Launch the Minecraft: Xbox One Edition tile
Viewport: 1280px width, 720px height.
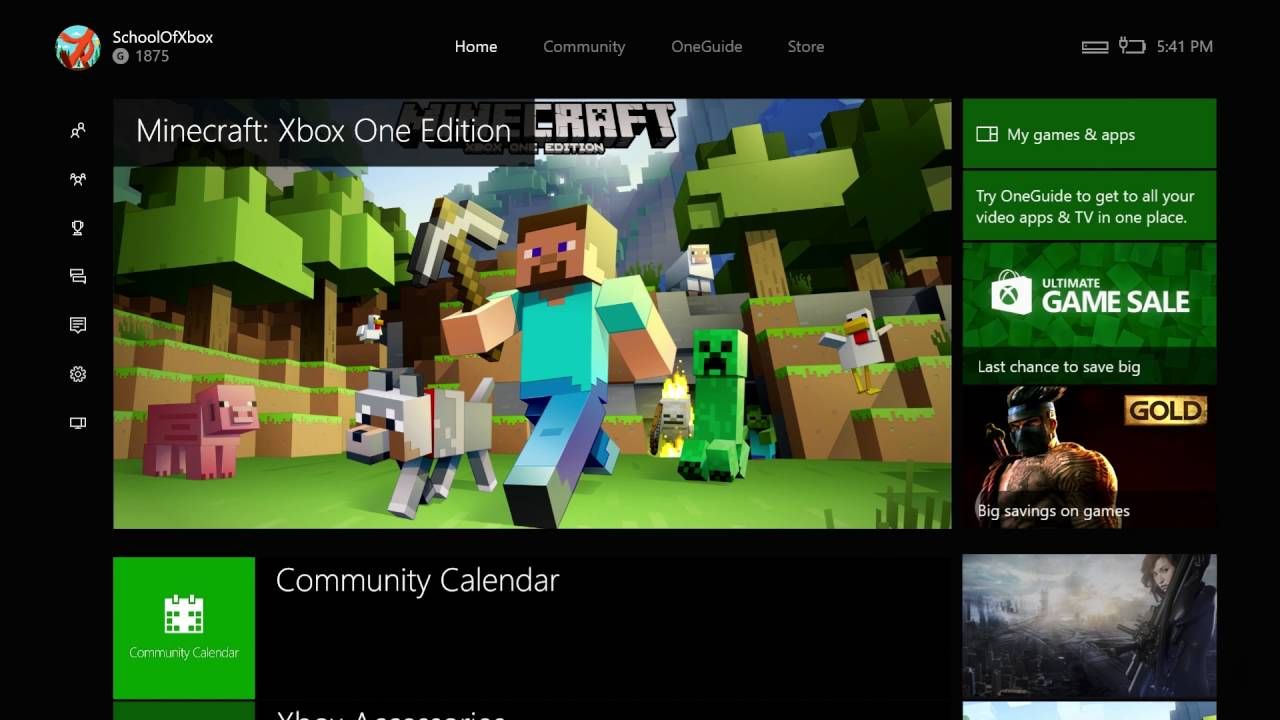coord(532,313)
